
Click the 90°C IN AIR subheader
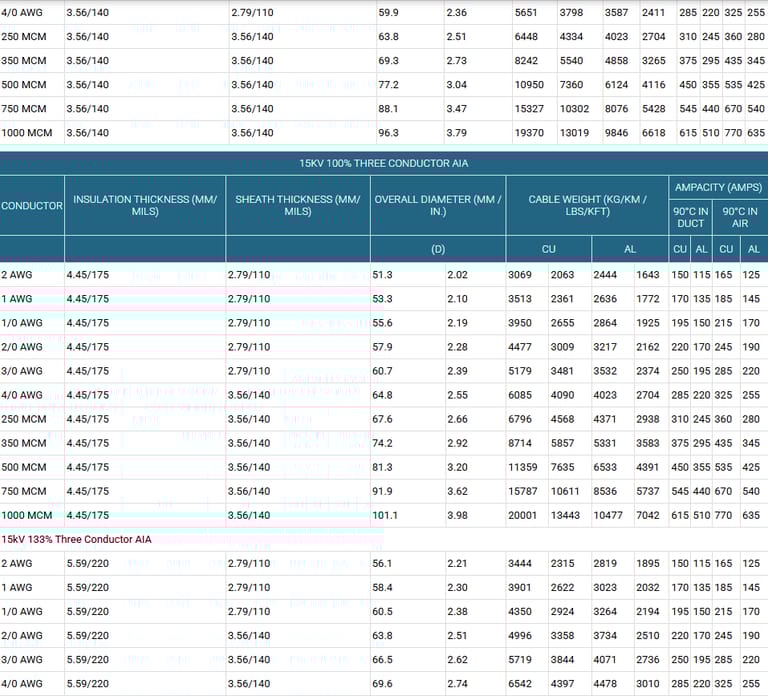[741, 217]
